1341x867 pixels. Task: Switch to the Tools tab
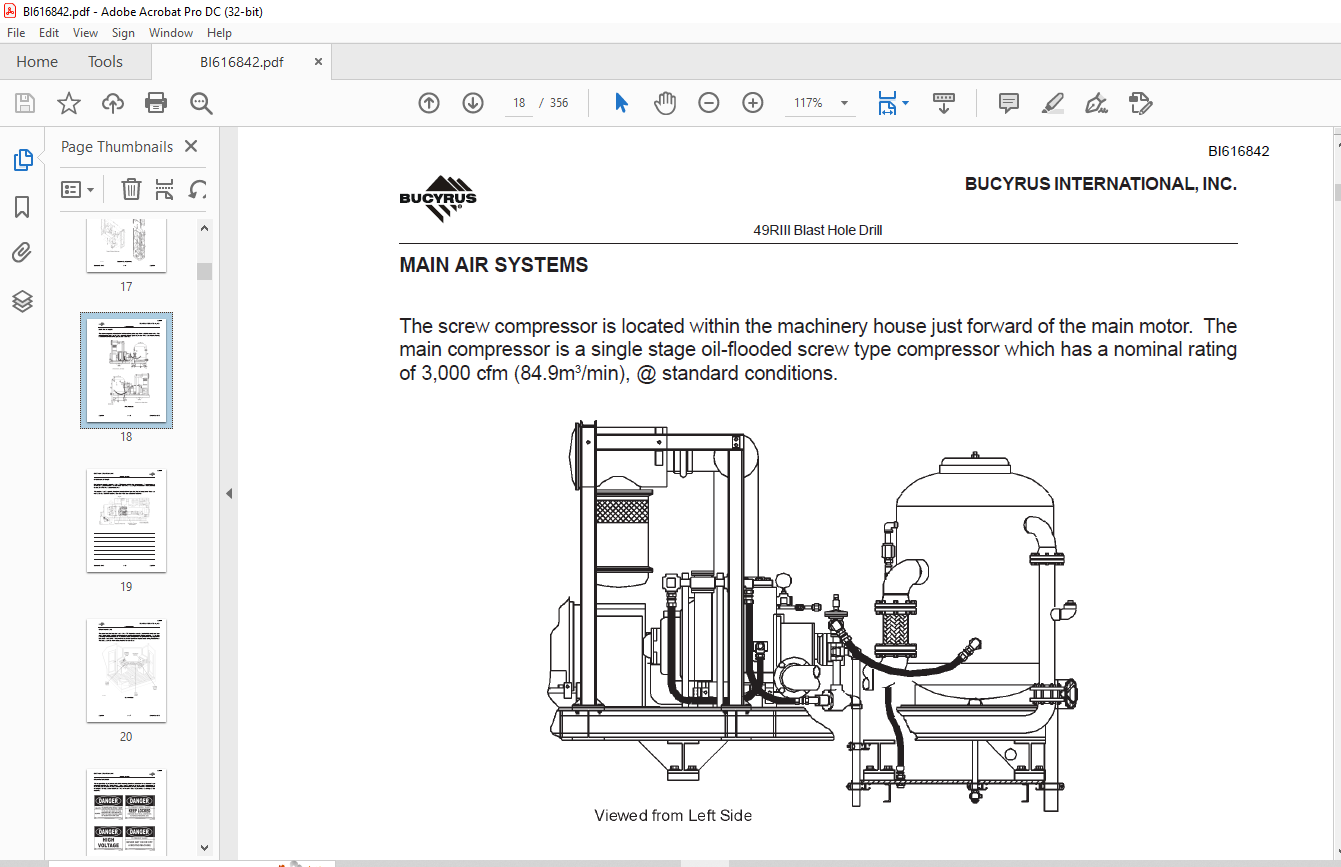point(105,62)
